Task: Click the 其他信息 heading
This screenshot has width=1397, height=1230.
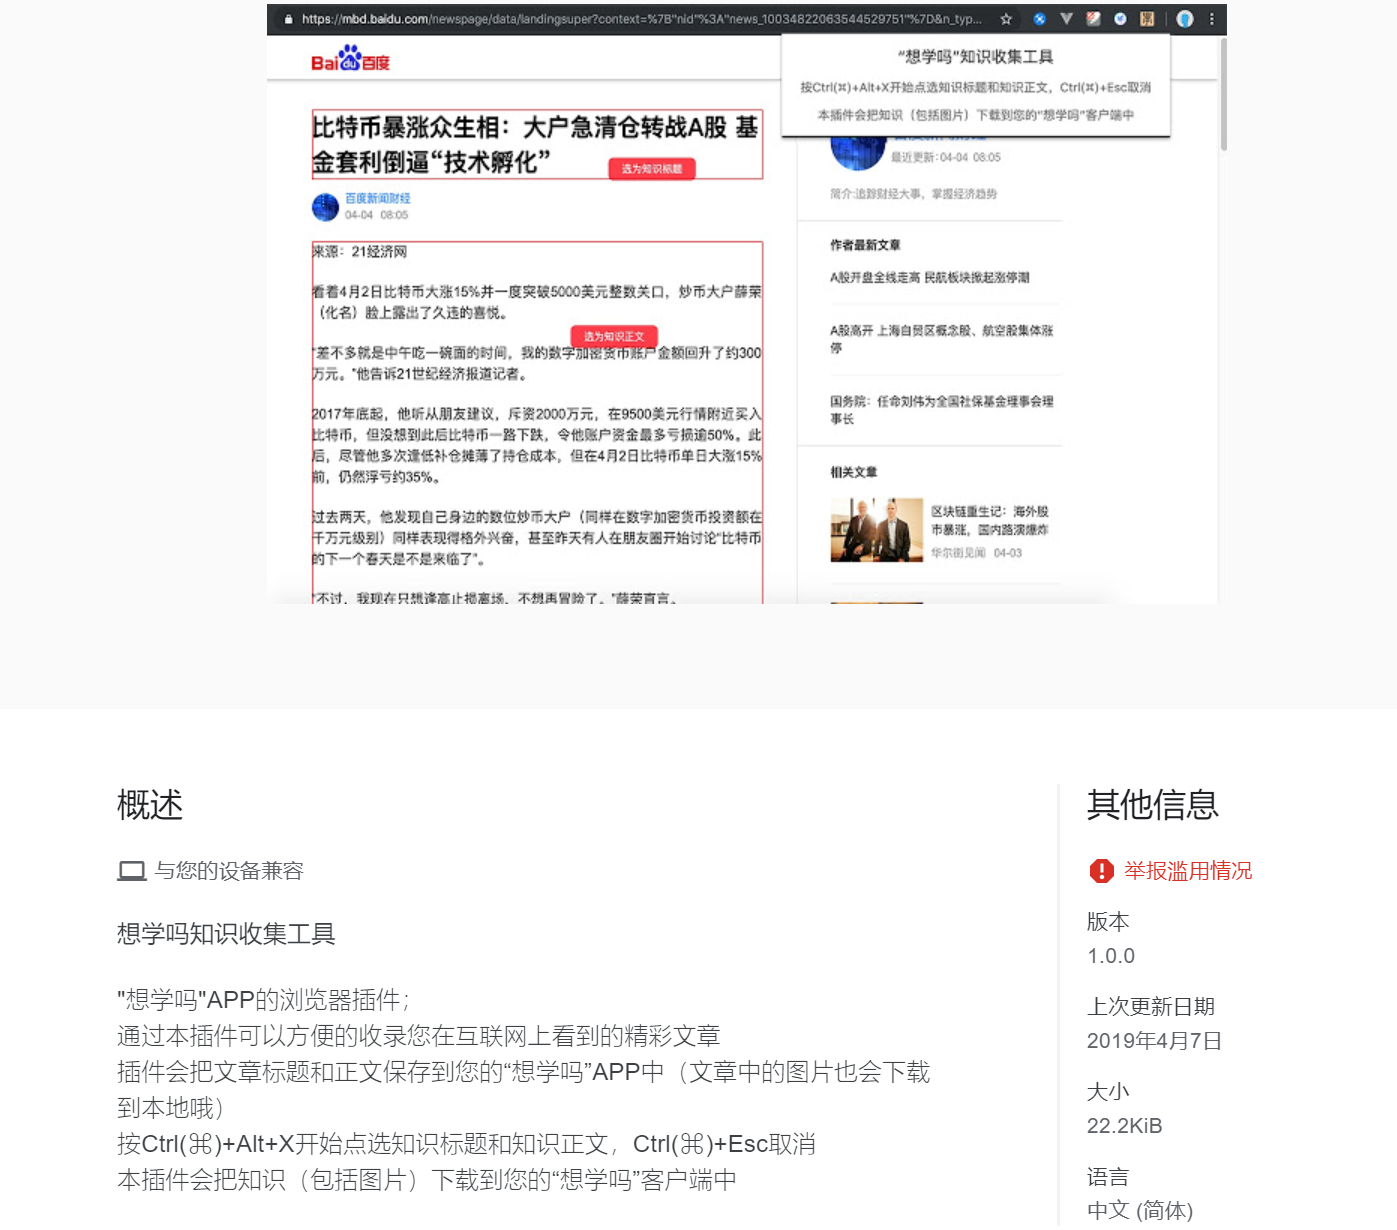Action: (1153, 805)
